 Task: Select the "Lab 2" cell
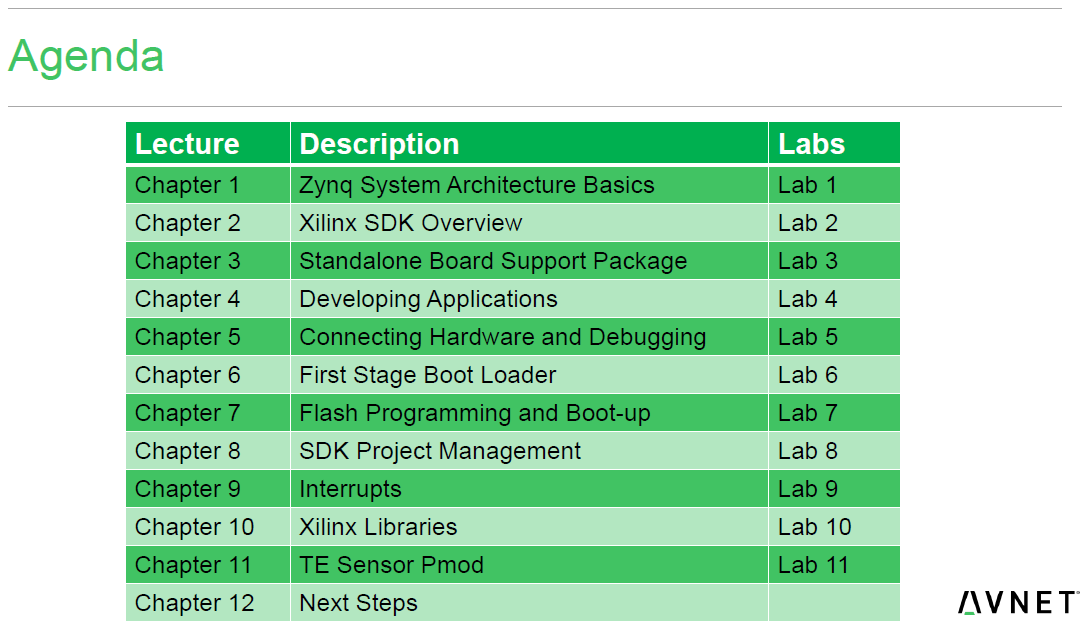tap(835, 223)
